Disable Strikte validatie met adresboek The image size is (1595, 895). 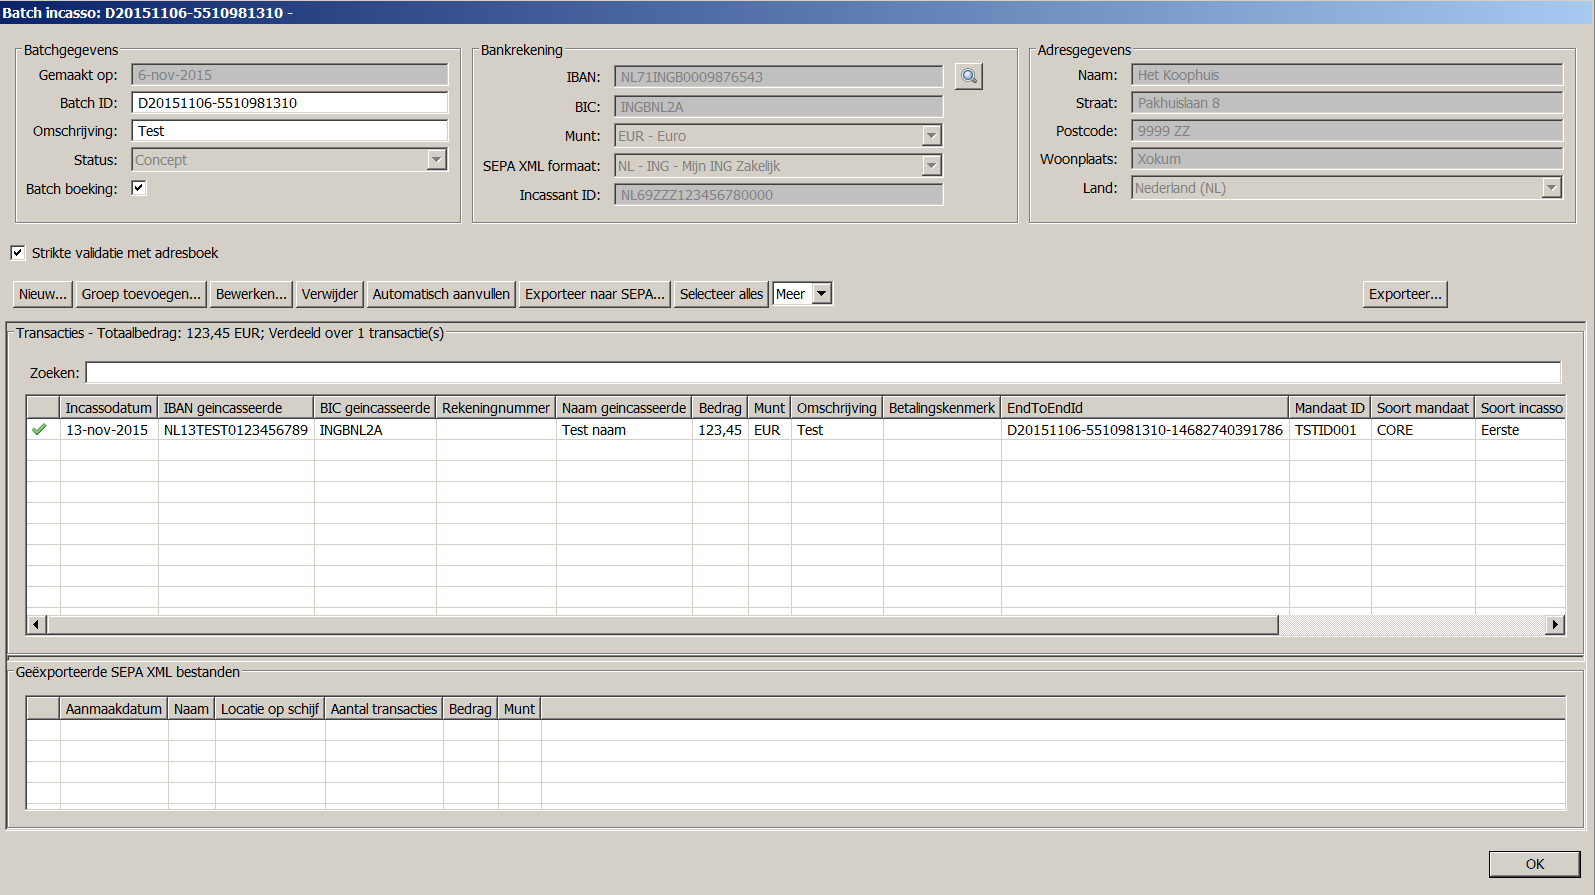(18, 253)
